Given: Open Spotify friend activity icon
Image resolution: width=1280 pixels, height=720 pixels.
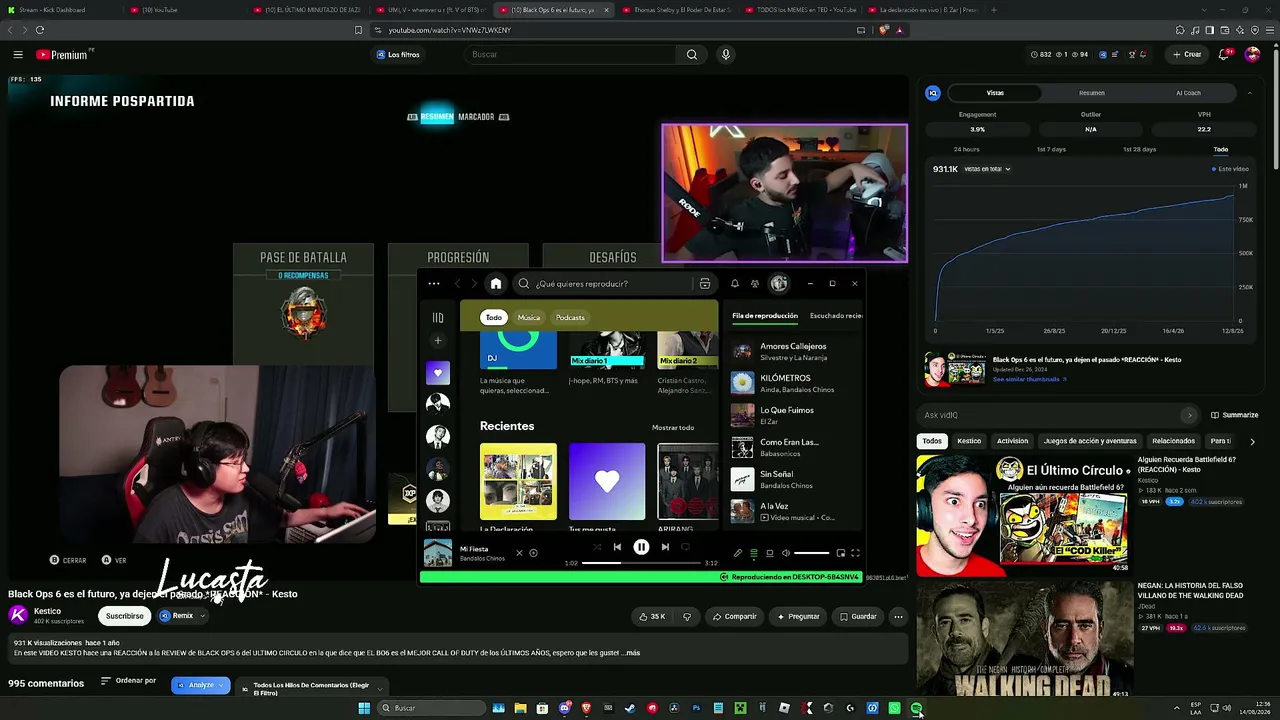Looking at the screenshot, I should (755, 284).
